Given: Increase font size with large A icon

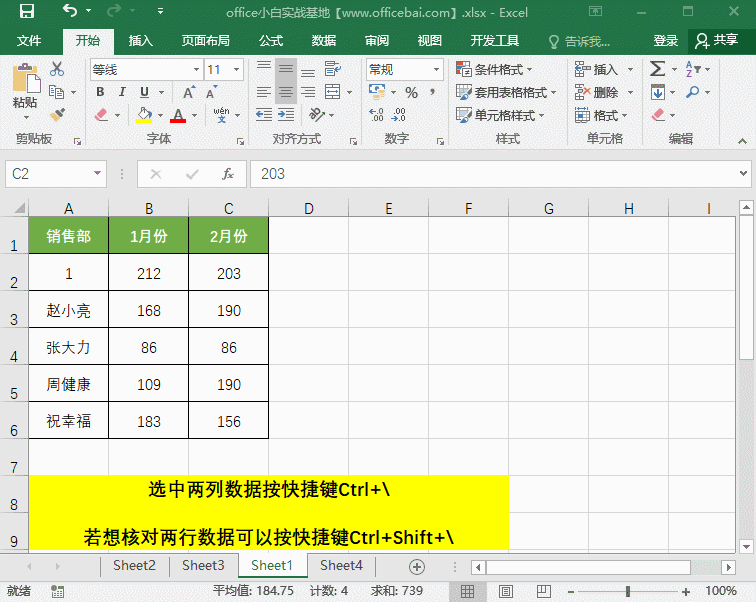Looking at the screenshot, I should point(189,92).
